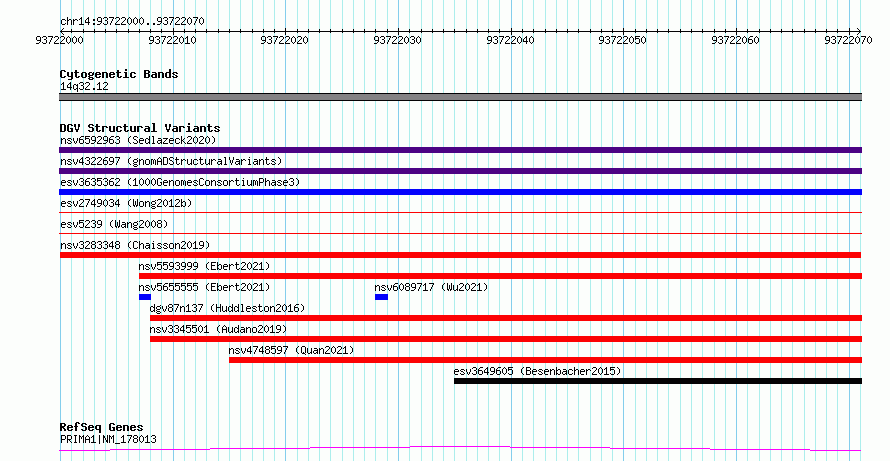The height and width of the screenshot is (461, 890).
Task: Click ruler position 93722020
Action: pyautogui.click(x=284, y=40)
